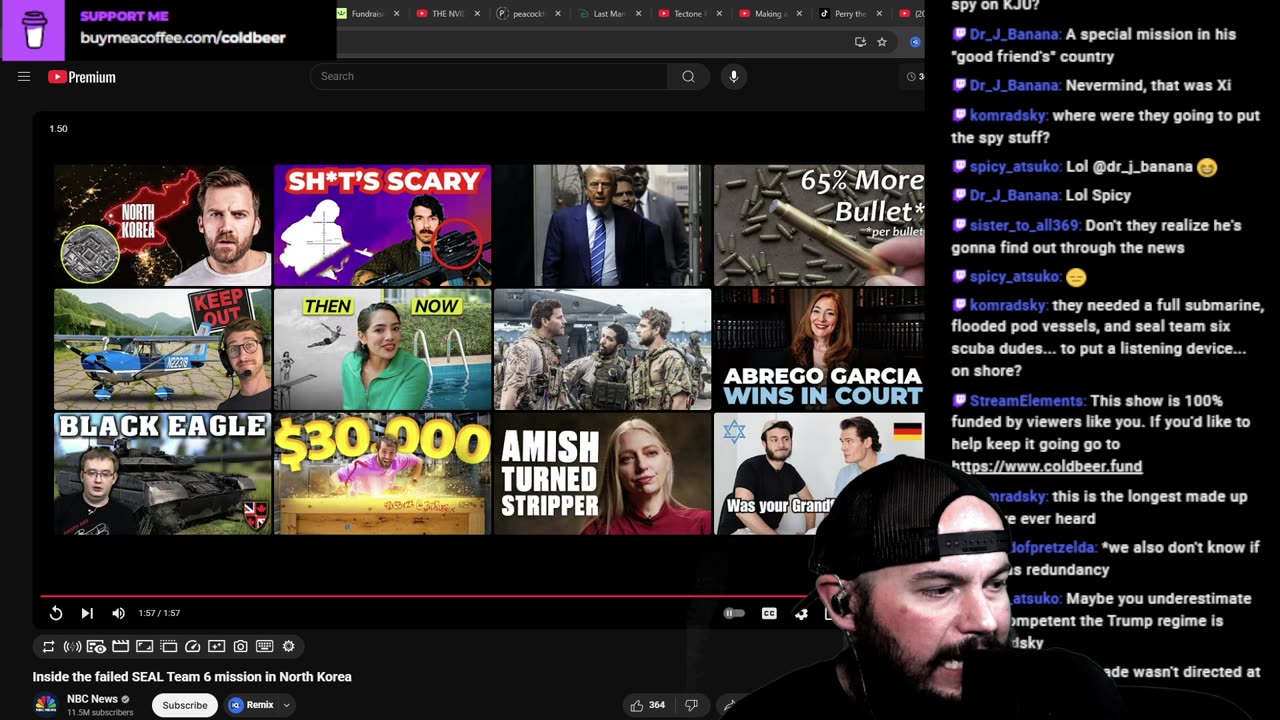Click StreamElements username in chat
1280x720 pixels.
click(x=1026, y=401)
